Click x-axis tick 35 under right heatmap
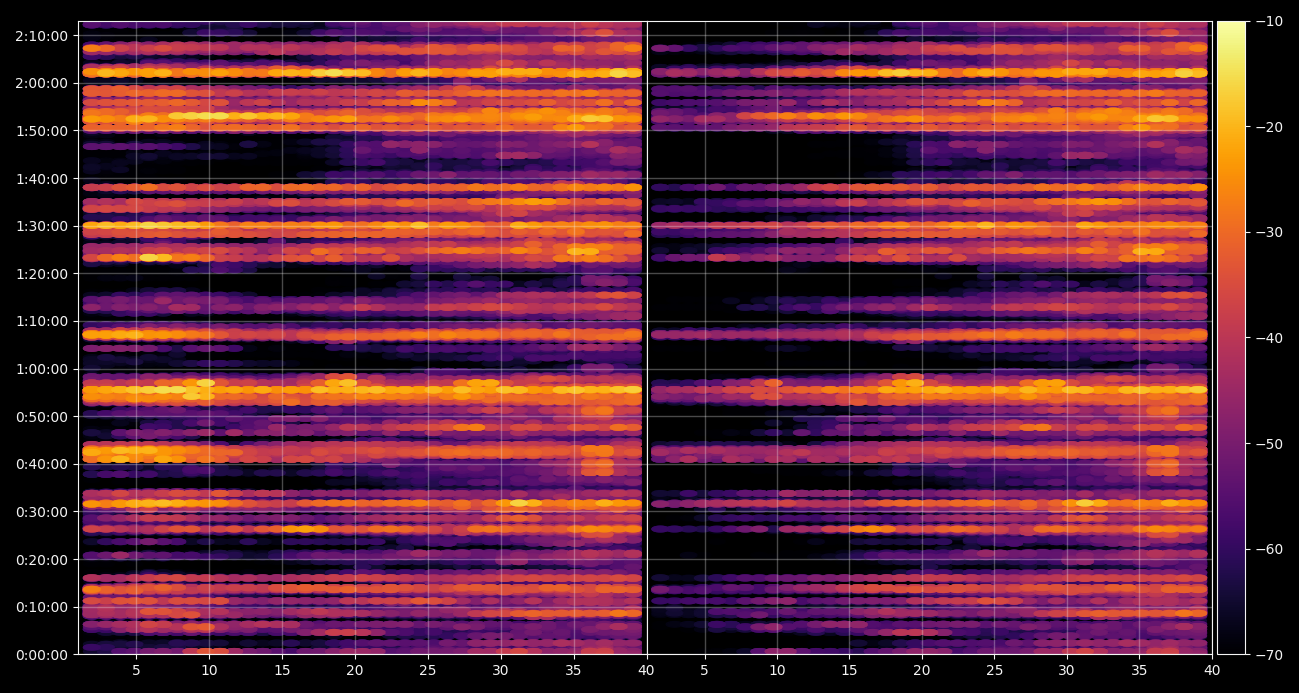 (x=1139, y=670)
